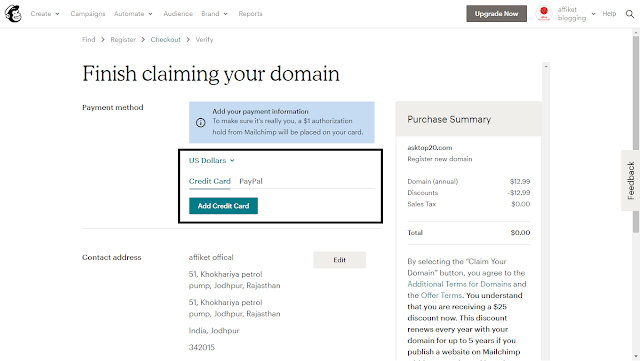Open the Reports page
Viewport: 640px width, 361px height.
click(250, 14)
